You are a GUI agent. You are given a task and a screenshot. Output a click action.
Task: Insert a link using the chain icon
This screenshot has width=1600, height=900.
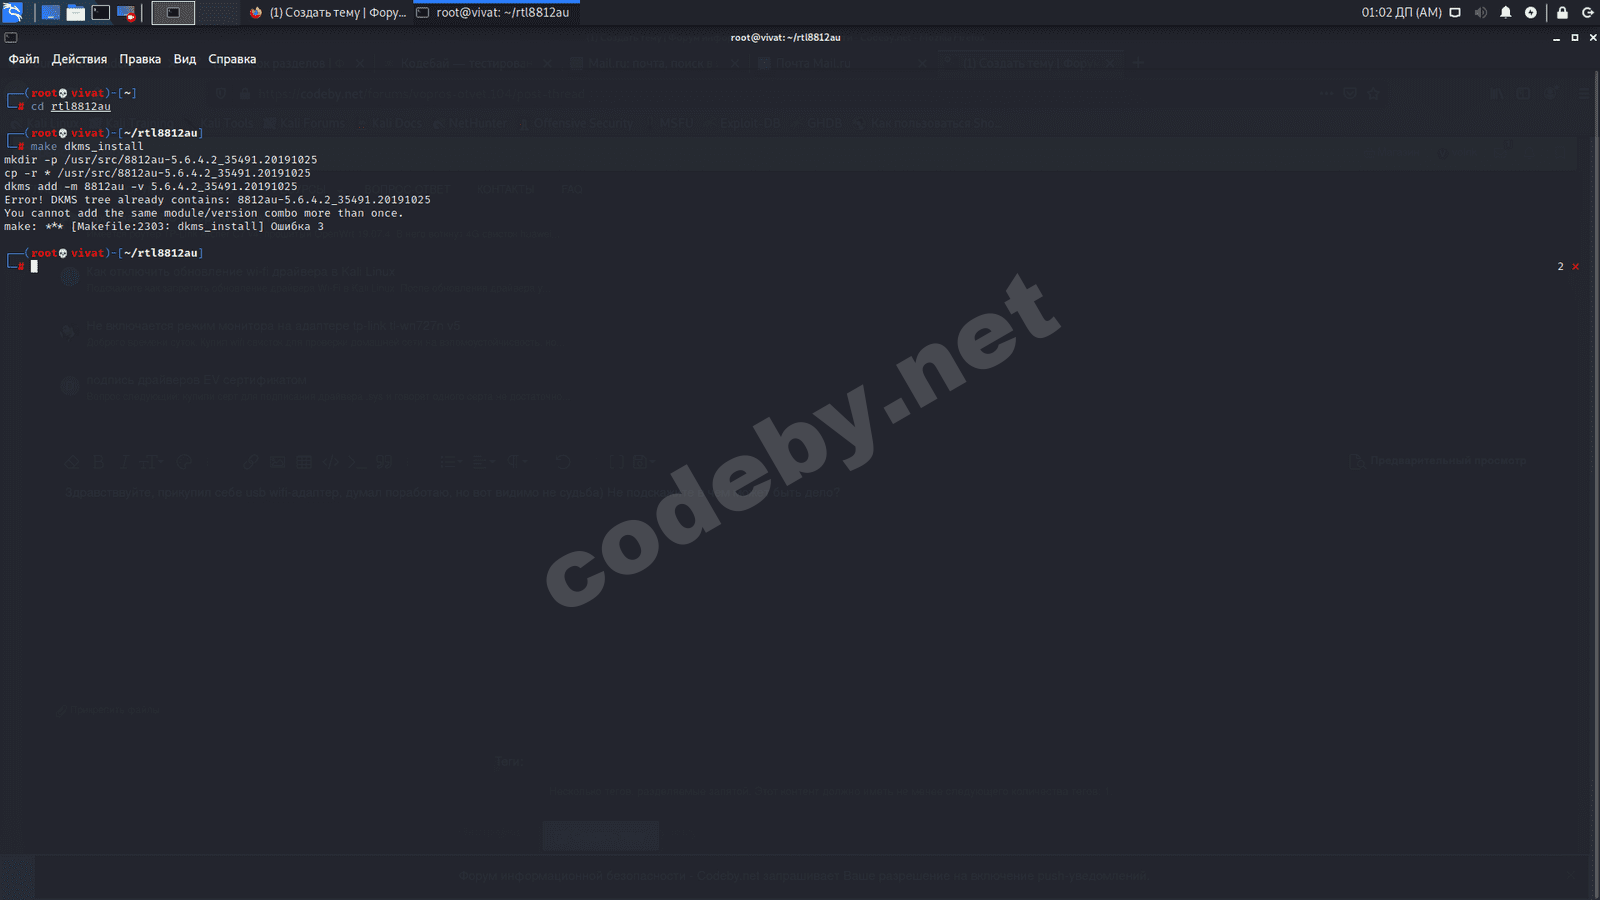tap(251, 461)
